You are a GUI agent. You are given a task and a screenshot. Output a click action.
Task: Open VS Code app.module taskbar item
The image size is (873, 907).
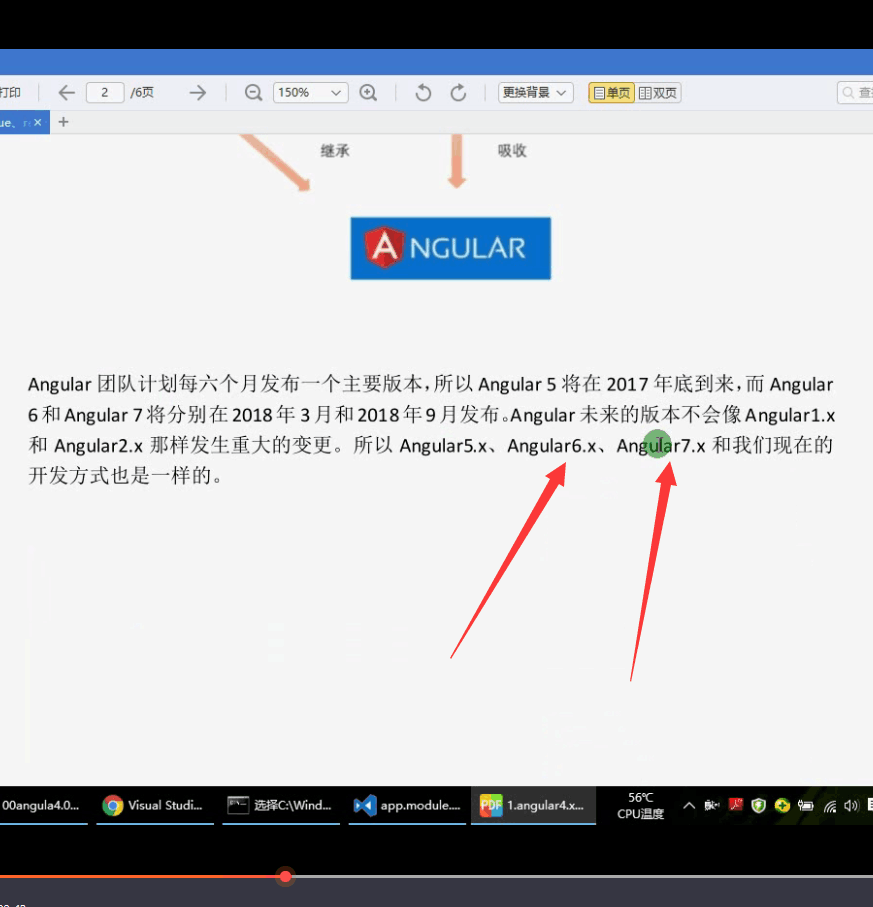click(x=407, y=805)
